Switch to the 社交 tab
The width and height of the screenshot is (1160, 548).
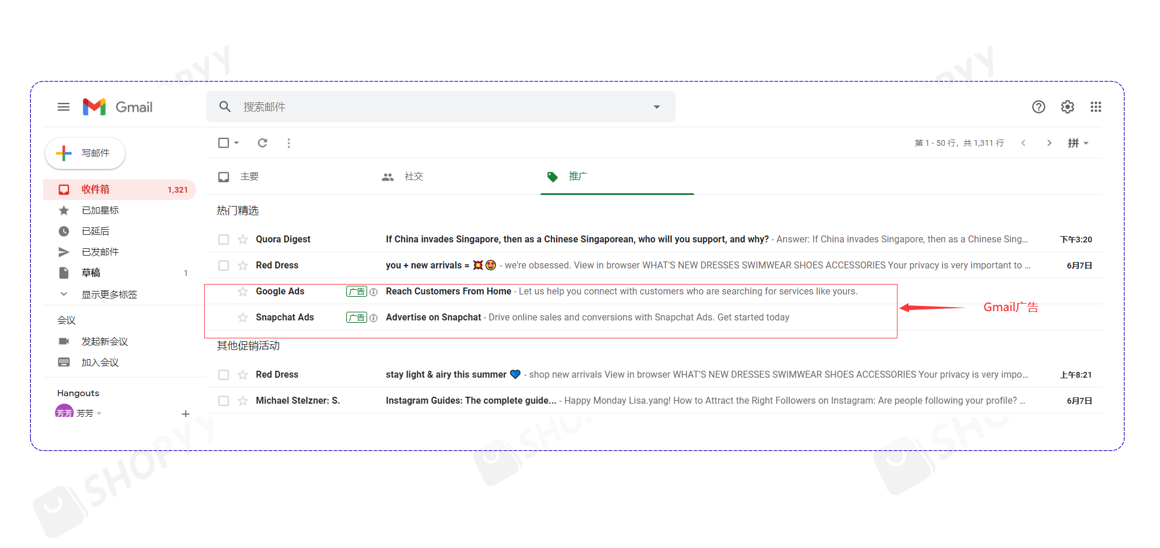click(x=413, y=177)
